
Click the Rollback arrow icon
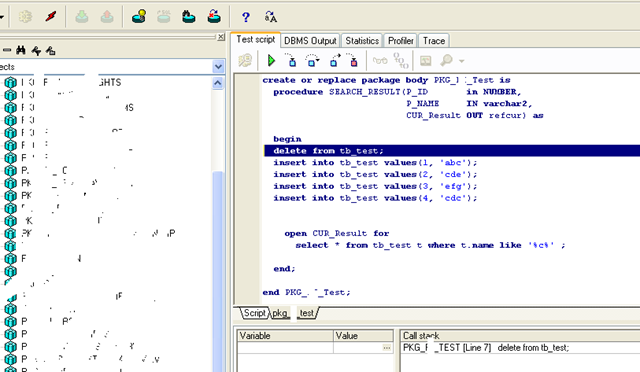pos(107,17)
